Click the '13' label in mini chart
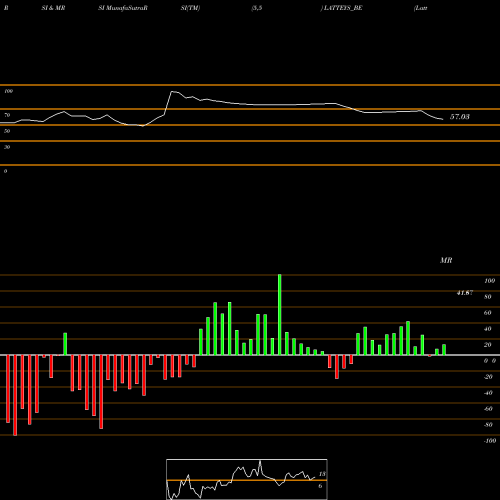This screenshot has width=500, height=500. point(322,474)
